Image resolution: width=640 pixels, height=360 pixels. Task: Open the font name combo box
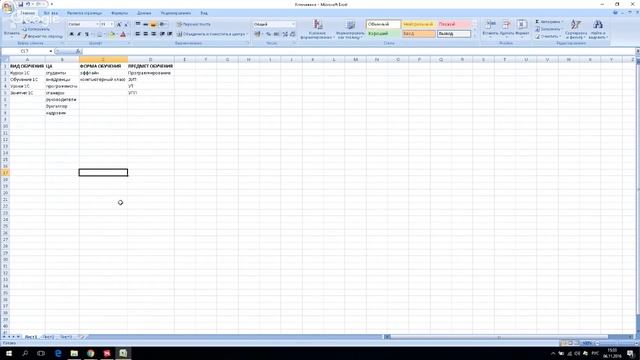click(x=83, y=24)
